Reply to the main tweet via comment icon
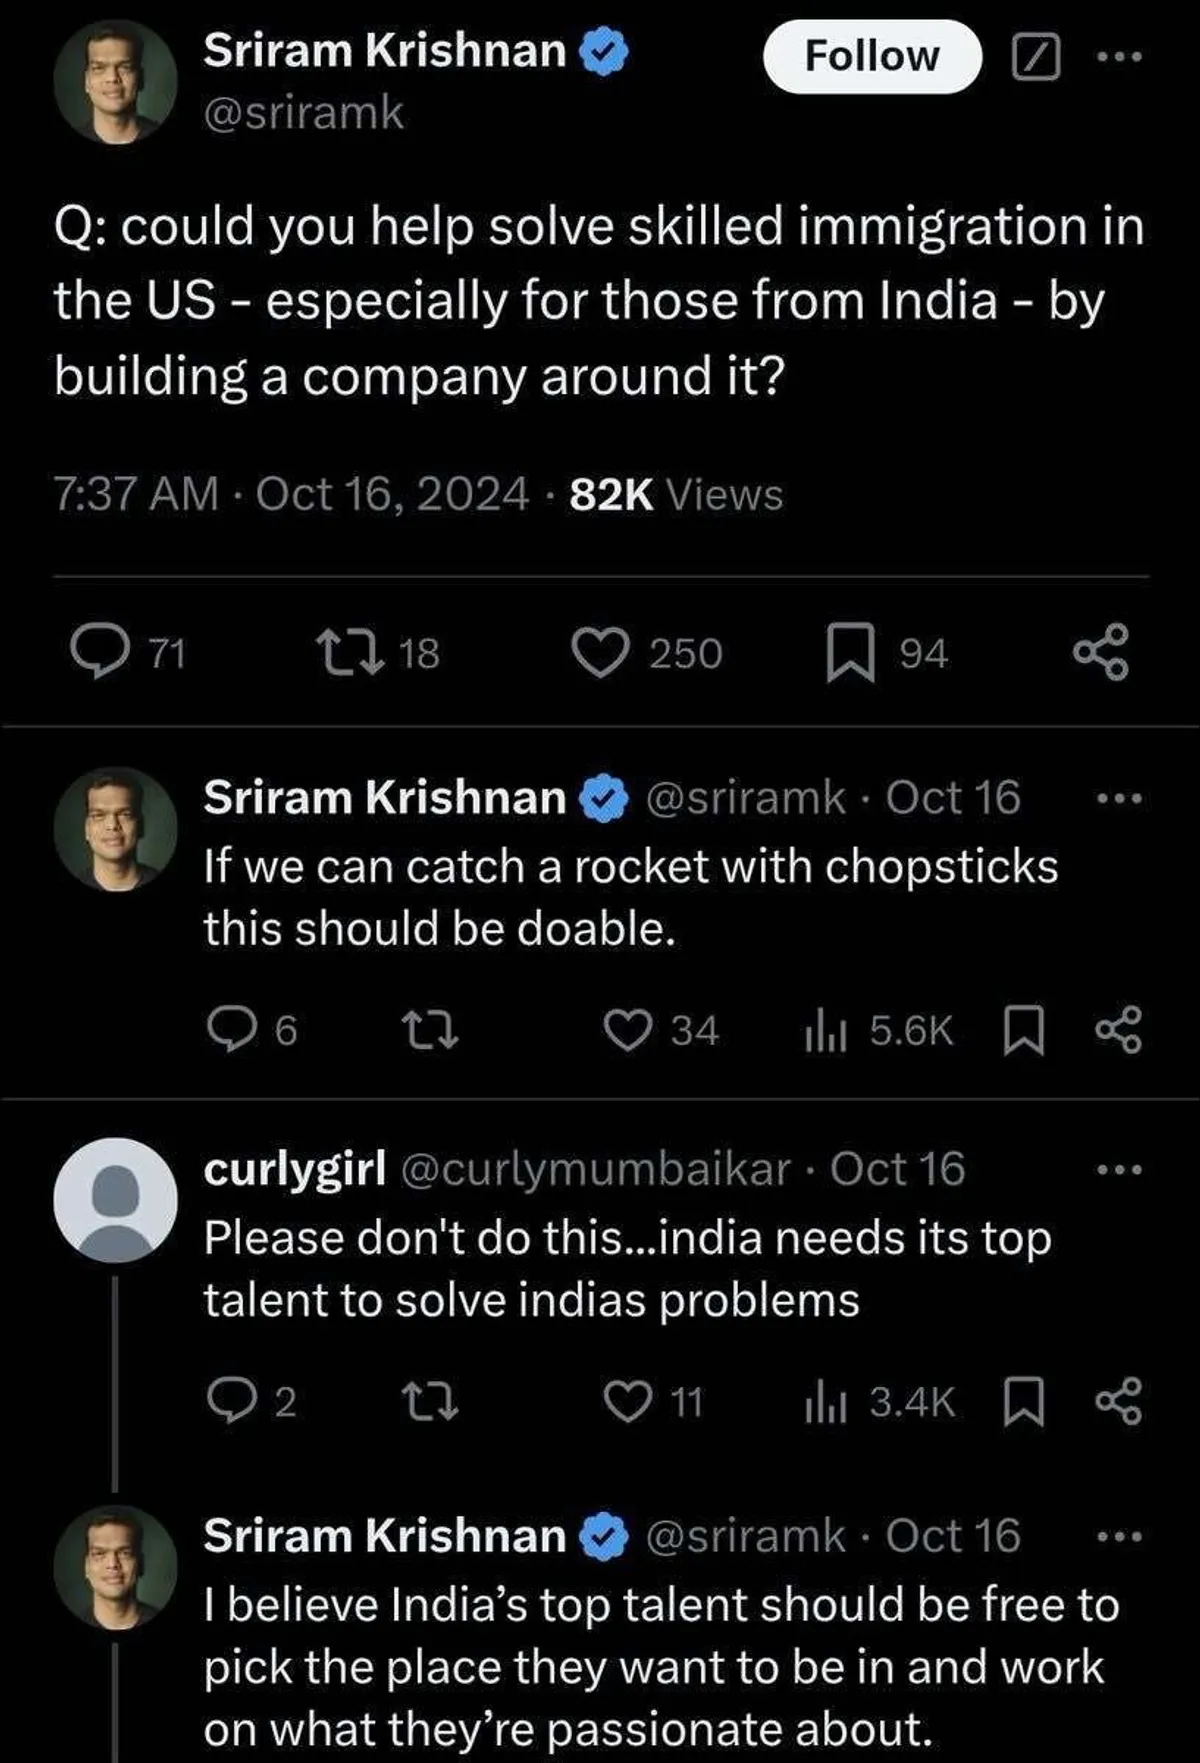 click(x=101, y=653)
